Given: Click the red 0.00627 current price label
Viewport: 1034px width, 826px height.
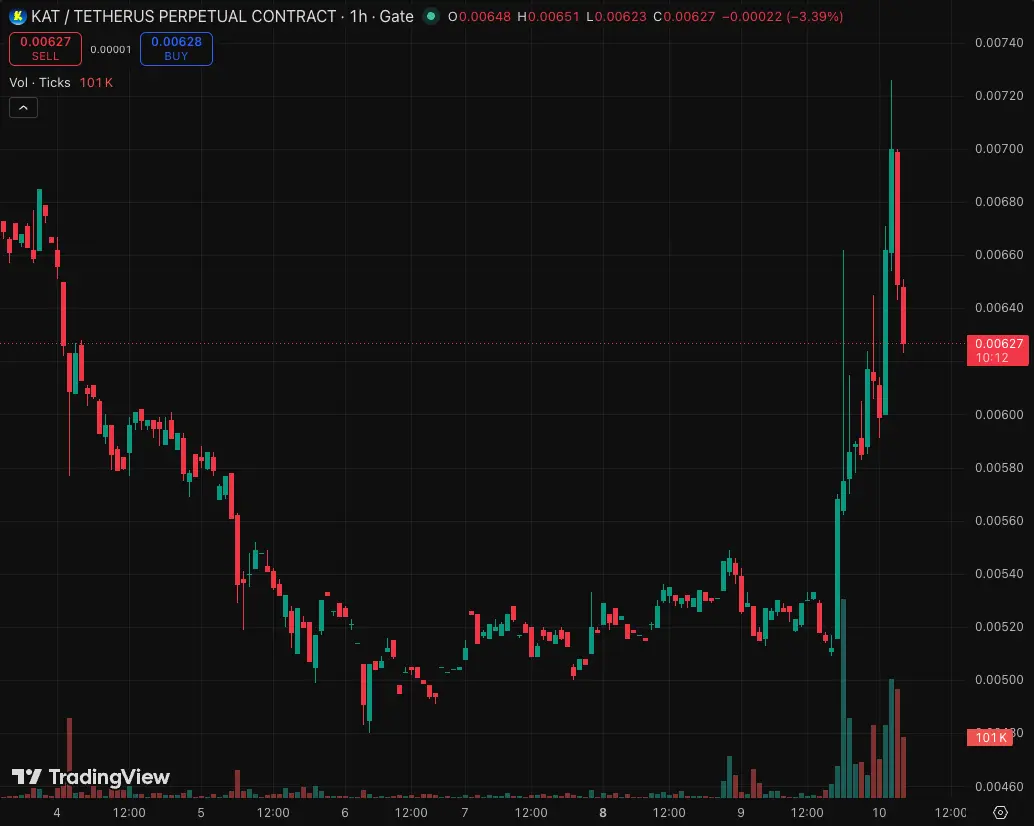Looking at the screenshot, I should coord(998,350).
